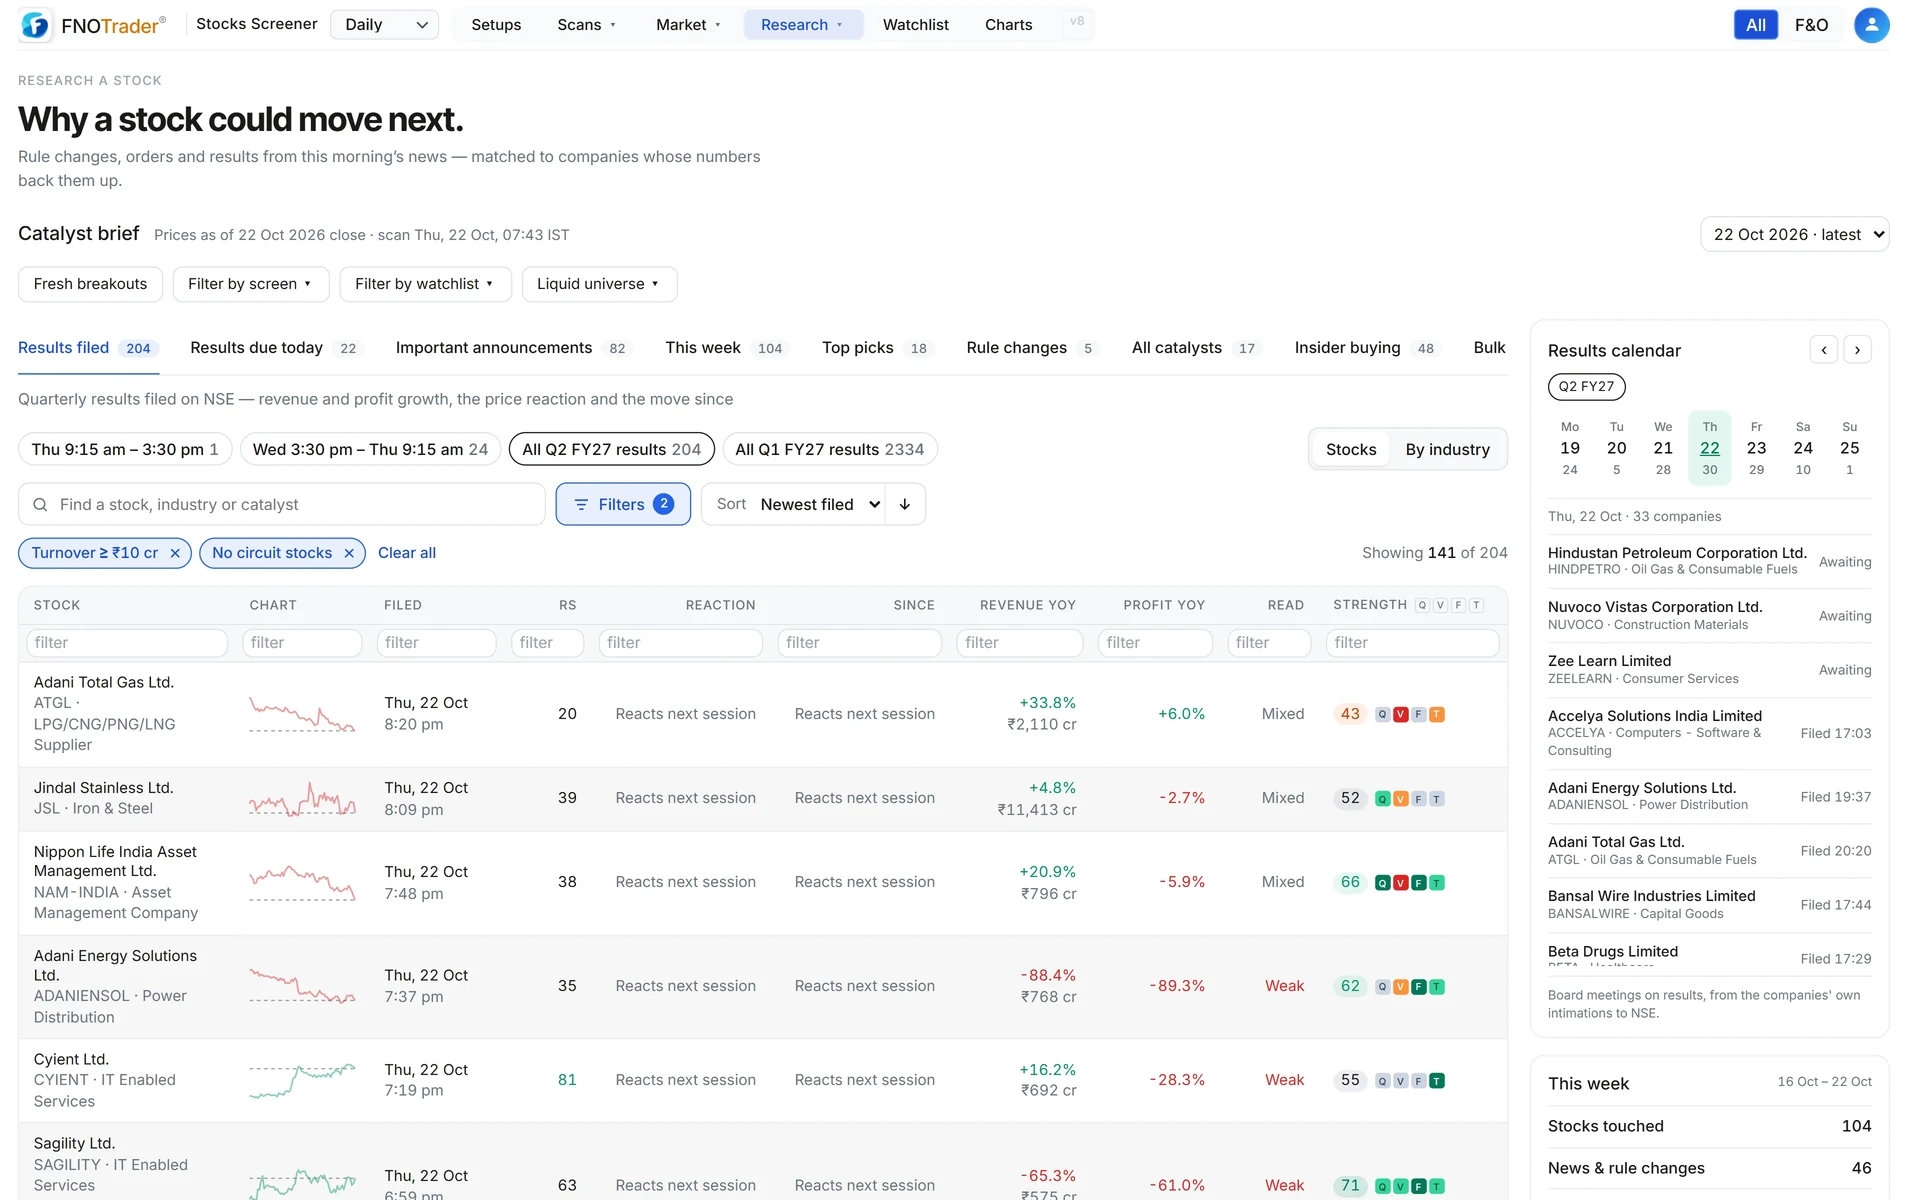Click the T strength header icon
The height and width of the screenshot is (1200, 1920).
click(x=1476, y=605)
